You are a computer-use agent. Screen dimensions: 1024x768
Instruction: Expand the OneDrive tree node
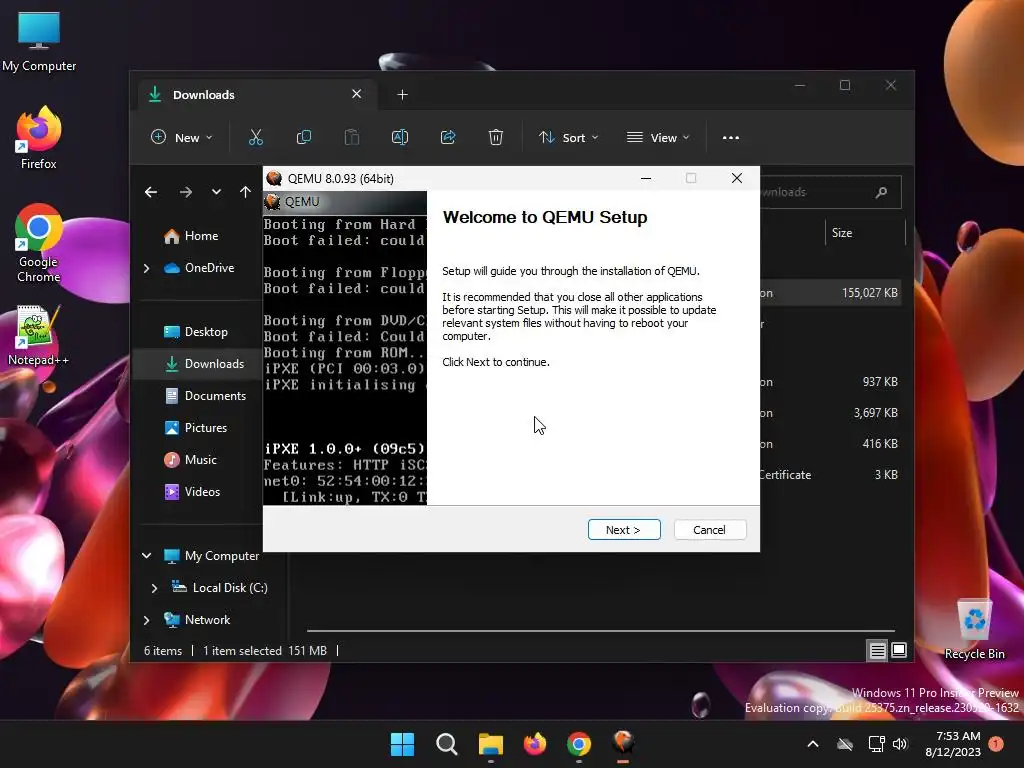point(146,268)
